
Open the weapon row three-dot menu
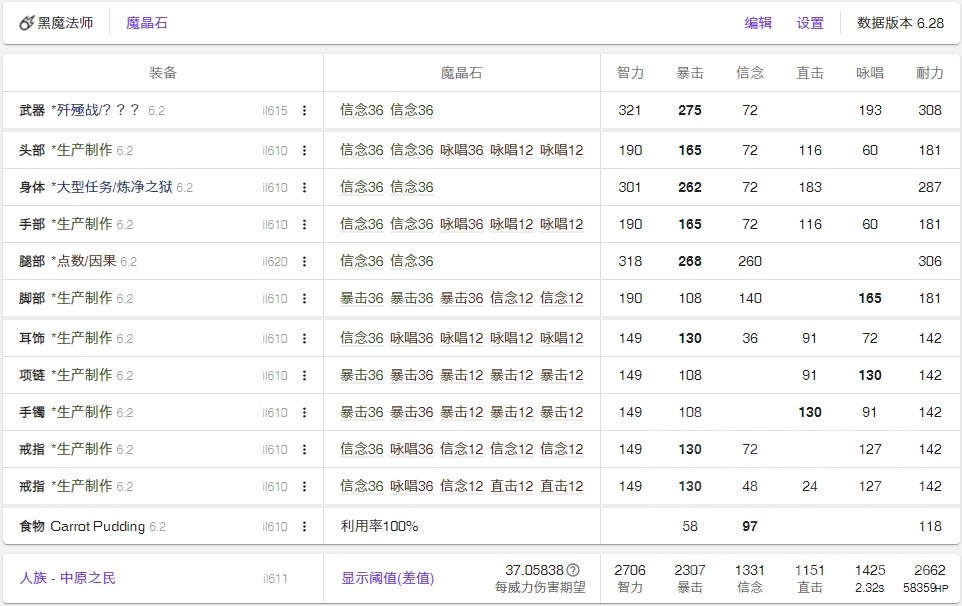(x=305, y=111)
